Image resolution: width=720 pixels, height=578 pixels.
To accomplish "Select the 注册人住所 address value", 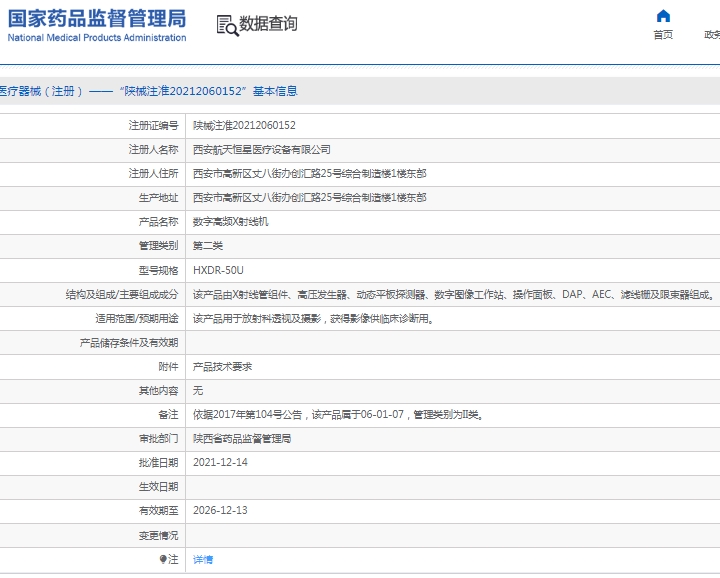I will point(309,174).
